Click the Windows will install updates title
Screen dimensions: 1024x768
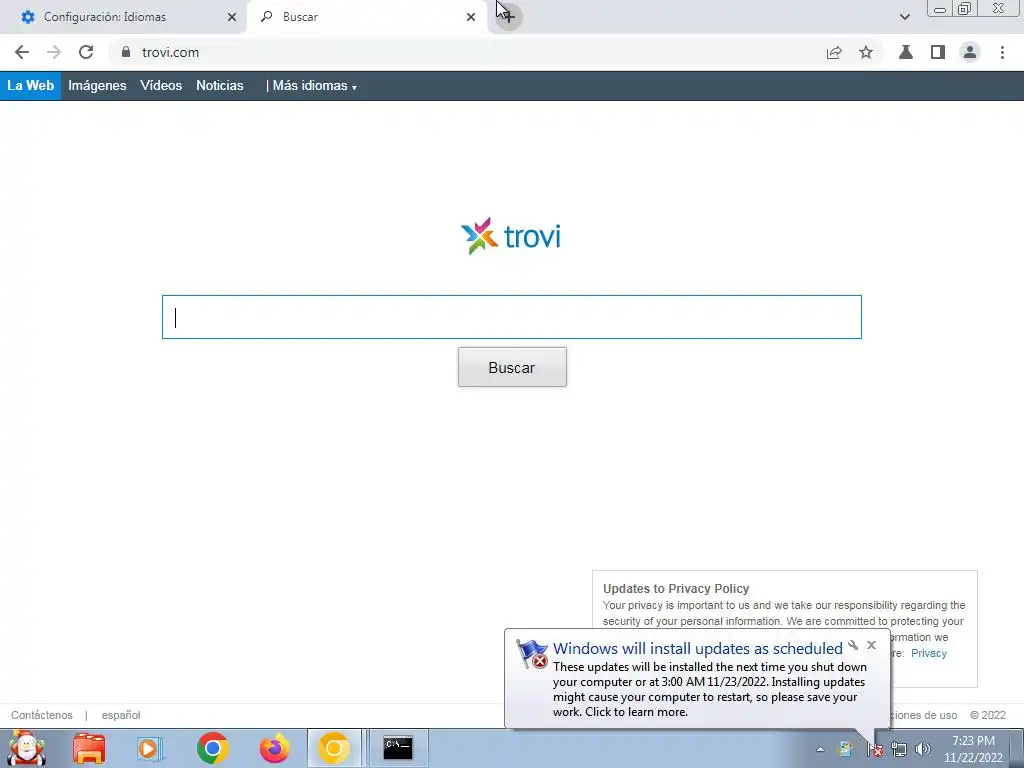pyautogui.click(x=697, y=648)
